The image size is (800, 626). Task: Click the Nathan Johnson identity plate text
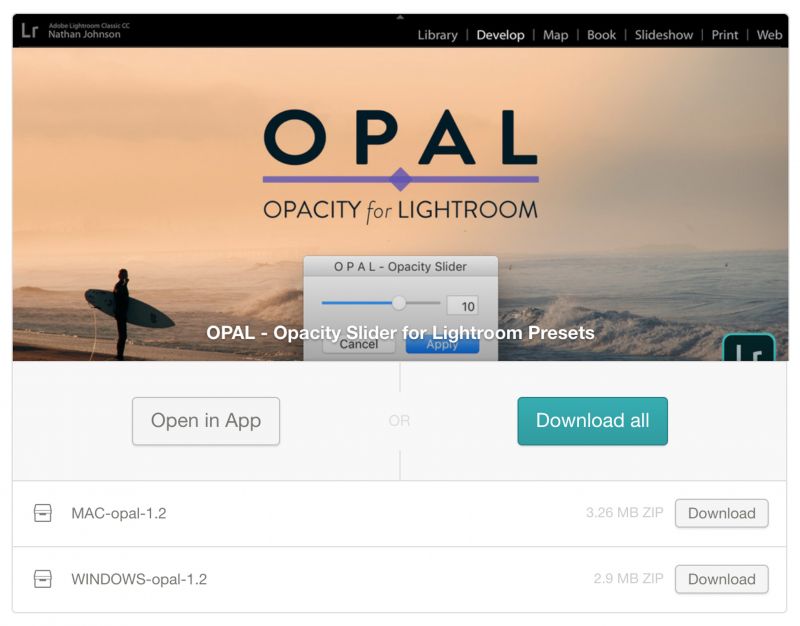coord(84,35)
